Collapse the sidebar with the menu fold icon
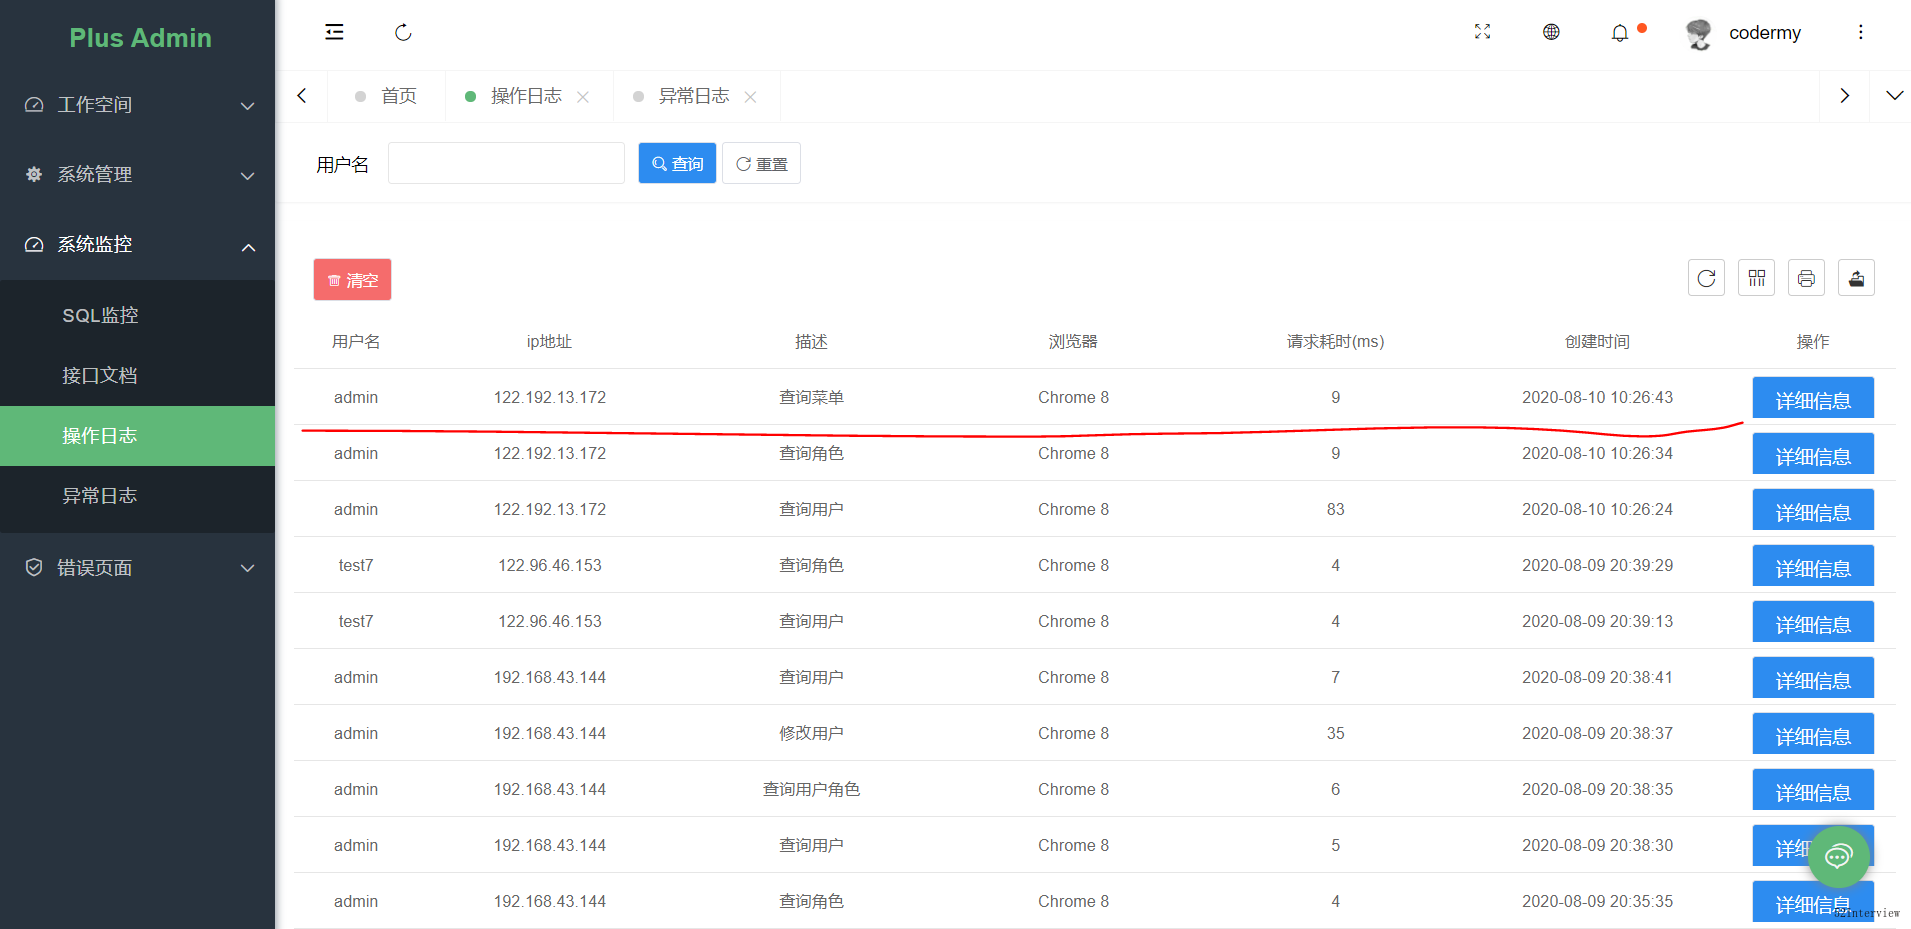The height and width of the screenshot is (929, 1911). tap(334, 32)
